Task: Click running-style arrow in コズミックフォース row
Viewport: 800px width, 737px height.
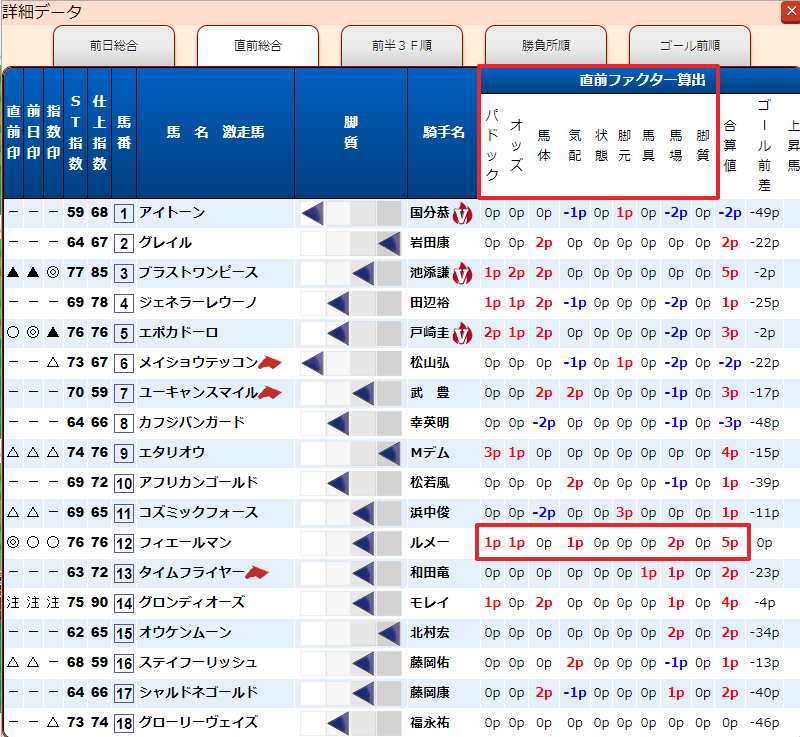Action: tap(363, 513)
